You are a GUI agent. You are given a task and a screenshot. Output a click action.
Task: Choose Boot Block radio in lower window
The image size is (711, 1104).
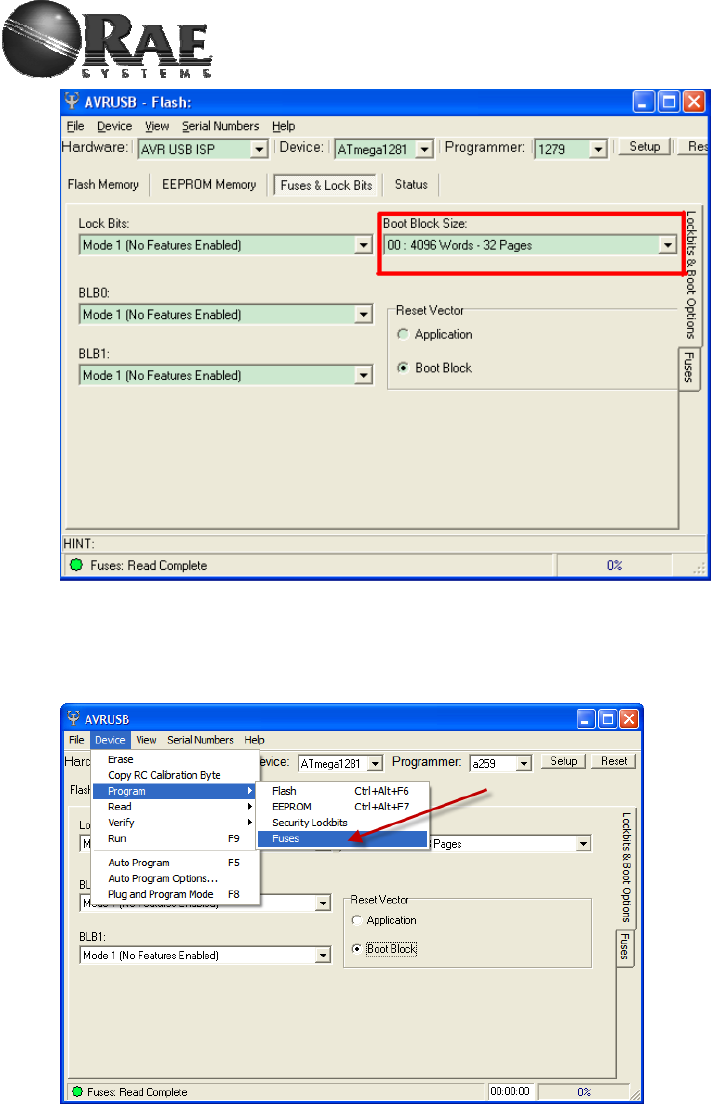point(356,949)
